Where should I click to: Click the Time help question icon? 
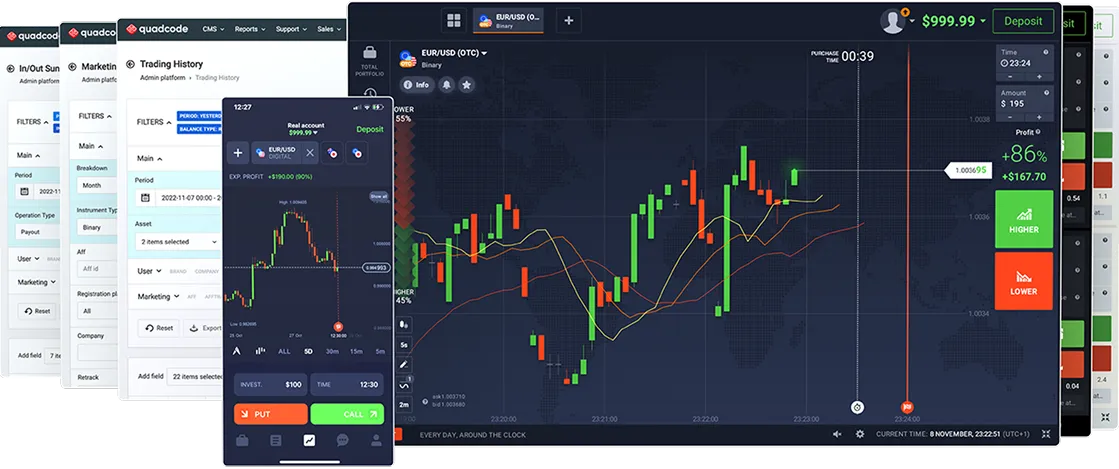[1046, 52]
